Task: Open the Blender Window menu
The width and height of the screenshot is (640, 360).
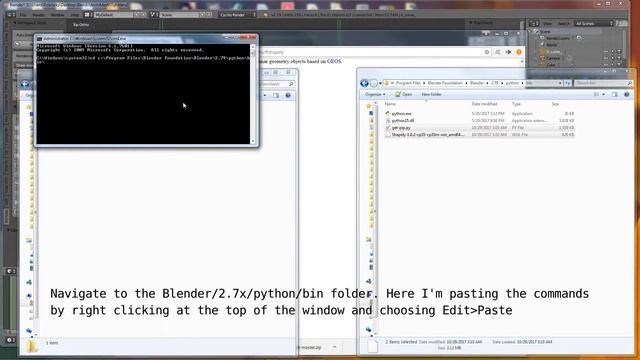Action: (58, 15)
